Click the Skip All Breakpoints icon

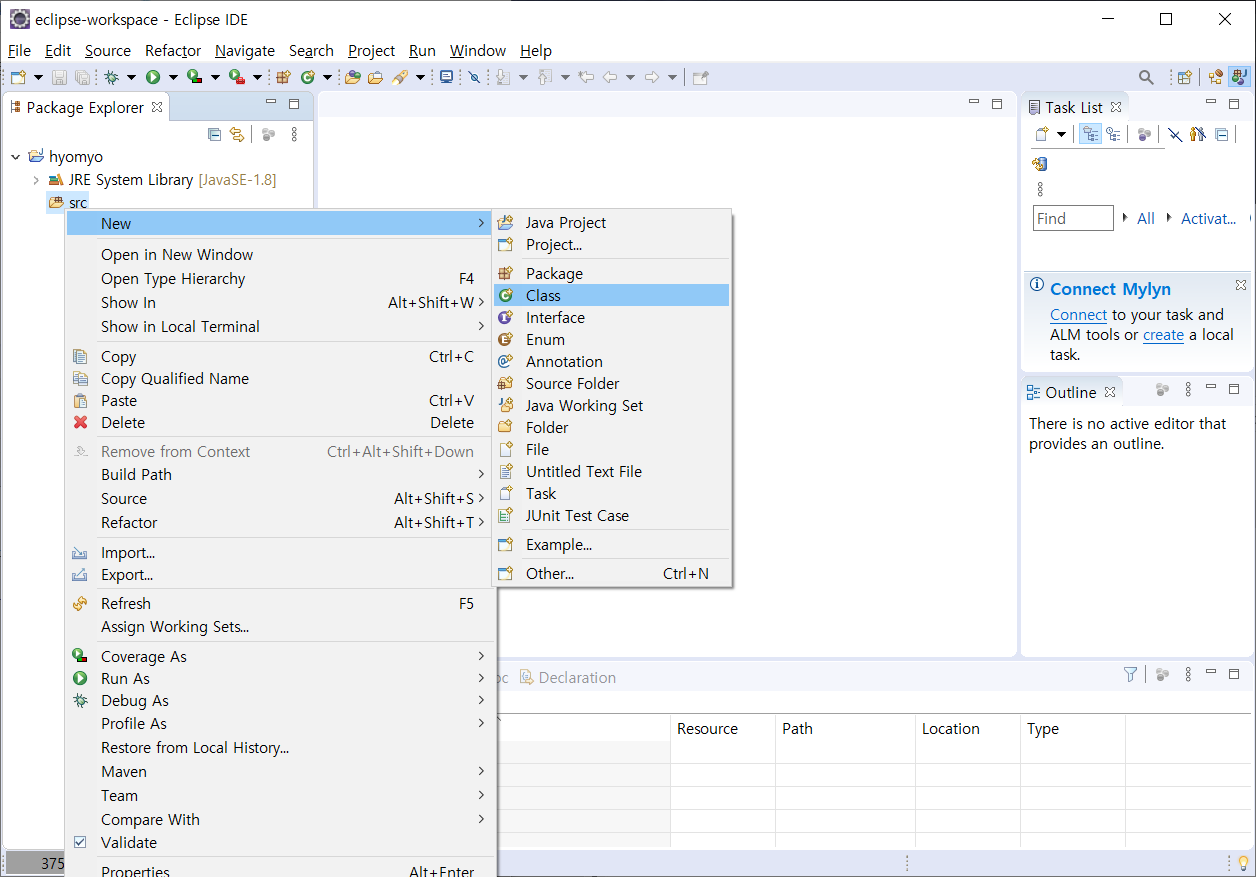(474, 77)
